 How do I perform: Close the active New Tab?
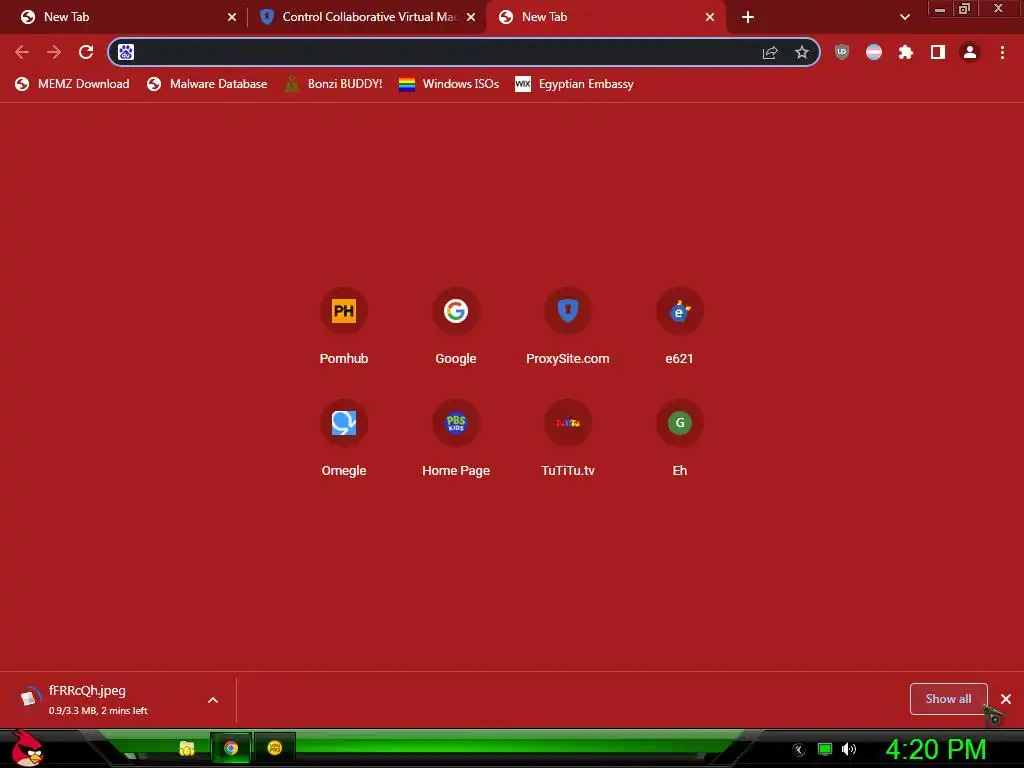pos(710,17)
